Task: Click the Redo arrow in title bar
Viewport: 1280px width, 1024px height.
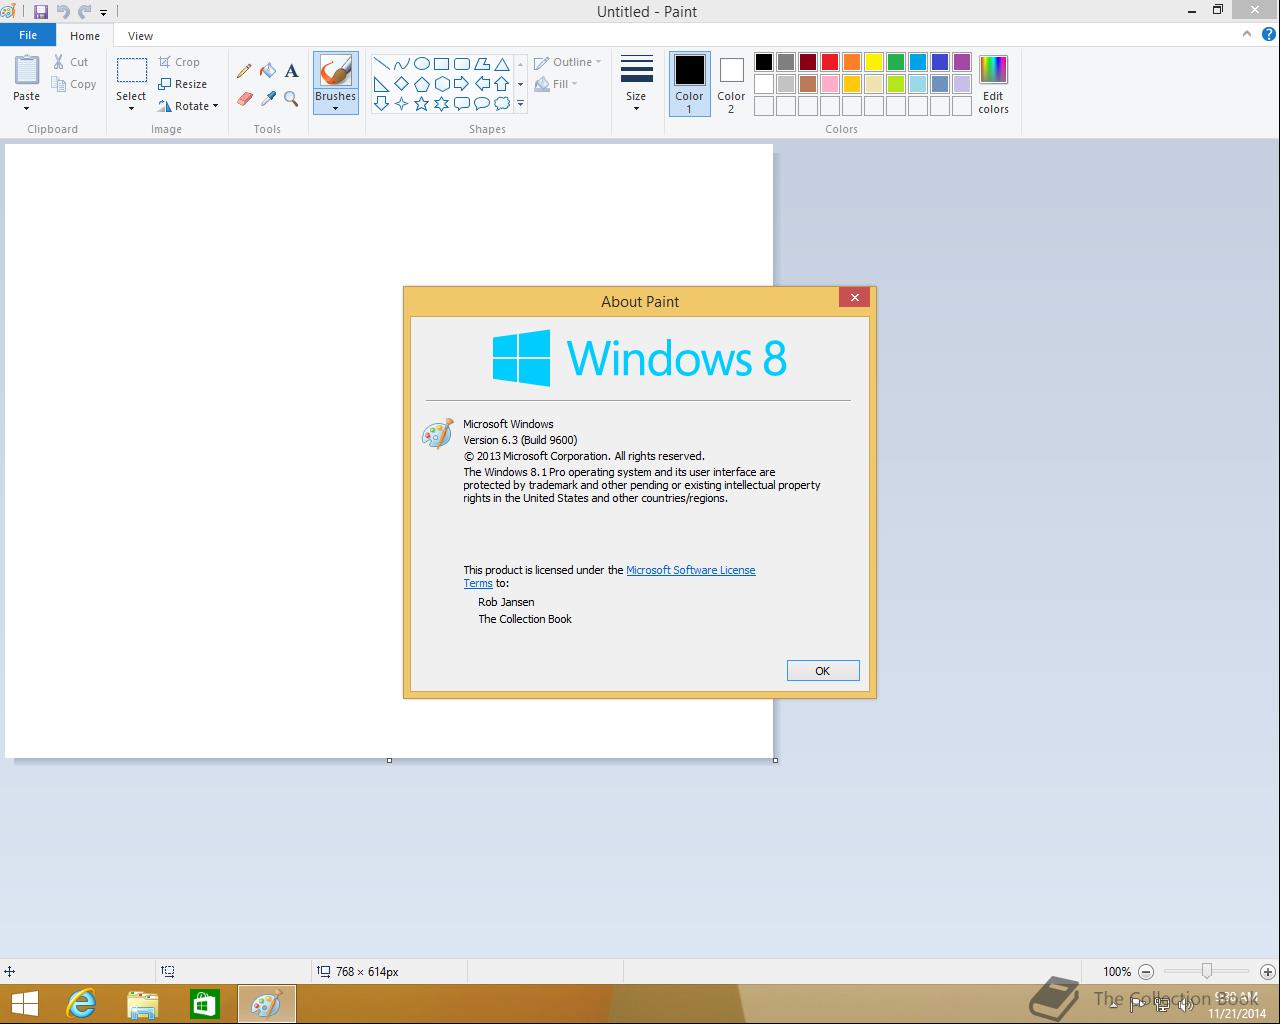Action: click(85, 12)
